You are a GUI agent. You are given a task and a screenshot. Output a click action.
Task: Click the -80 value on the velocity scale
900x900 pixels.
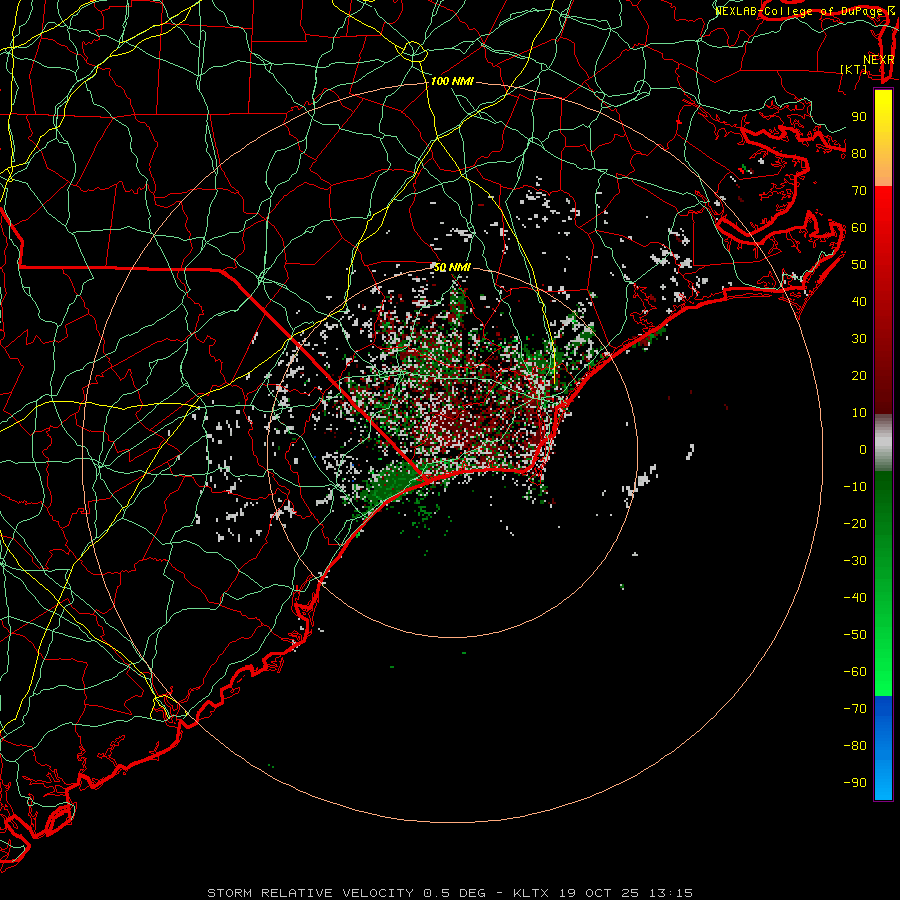tap(855, 746)
